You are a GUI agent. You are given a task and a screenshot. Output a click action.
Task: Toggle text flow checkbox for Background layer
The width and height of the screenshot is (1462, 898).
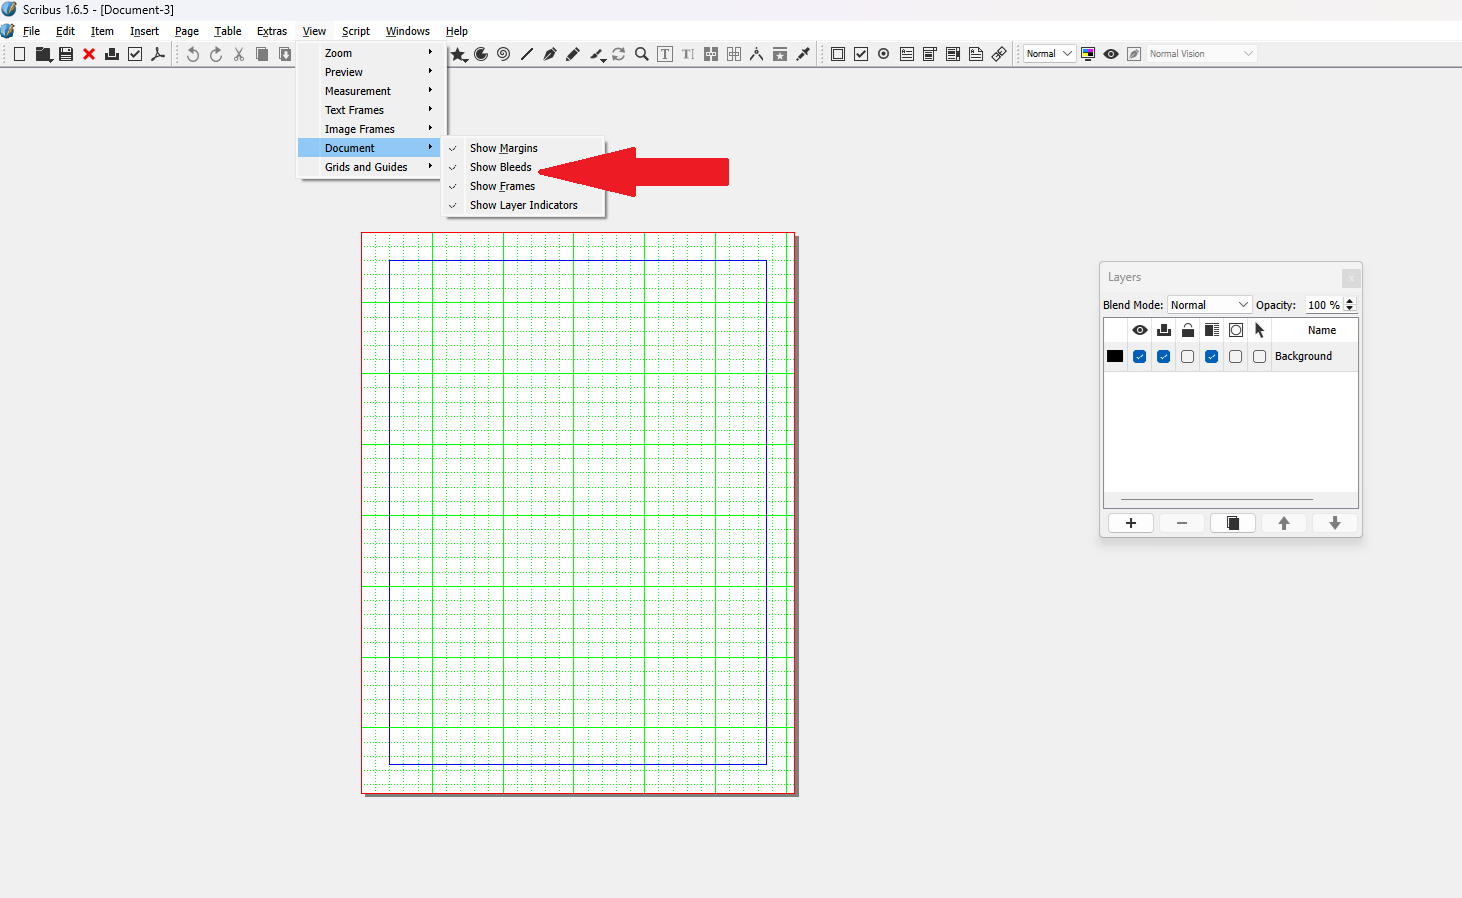[x=1212, y=357]
